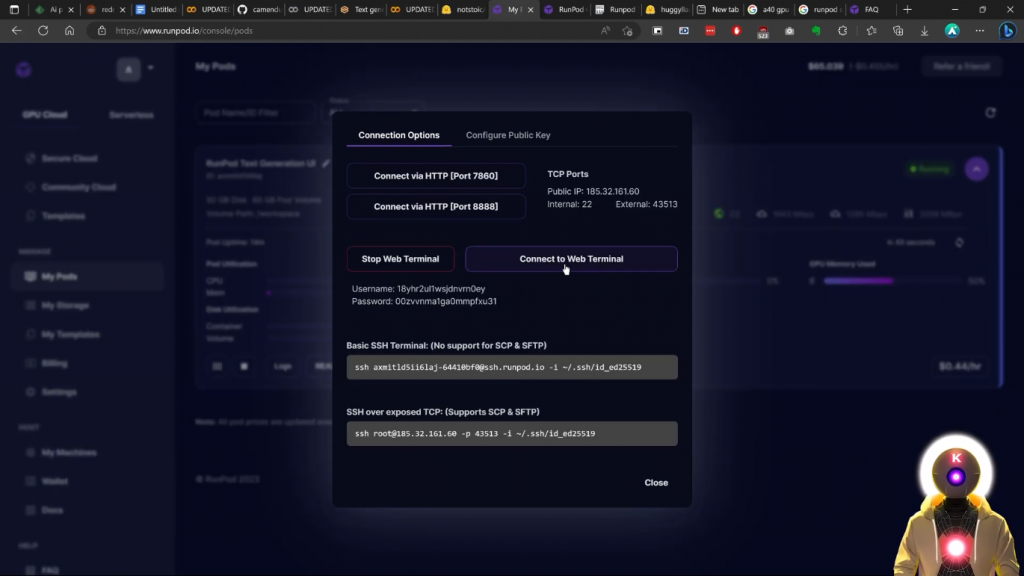Open Community Cloud in the sidebar
Viewport: 1024px width, 576px height.
(78, 187)
